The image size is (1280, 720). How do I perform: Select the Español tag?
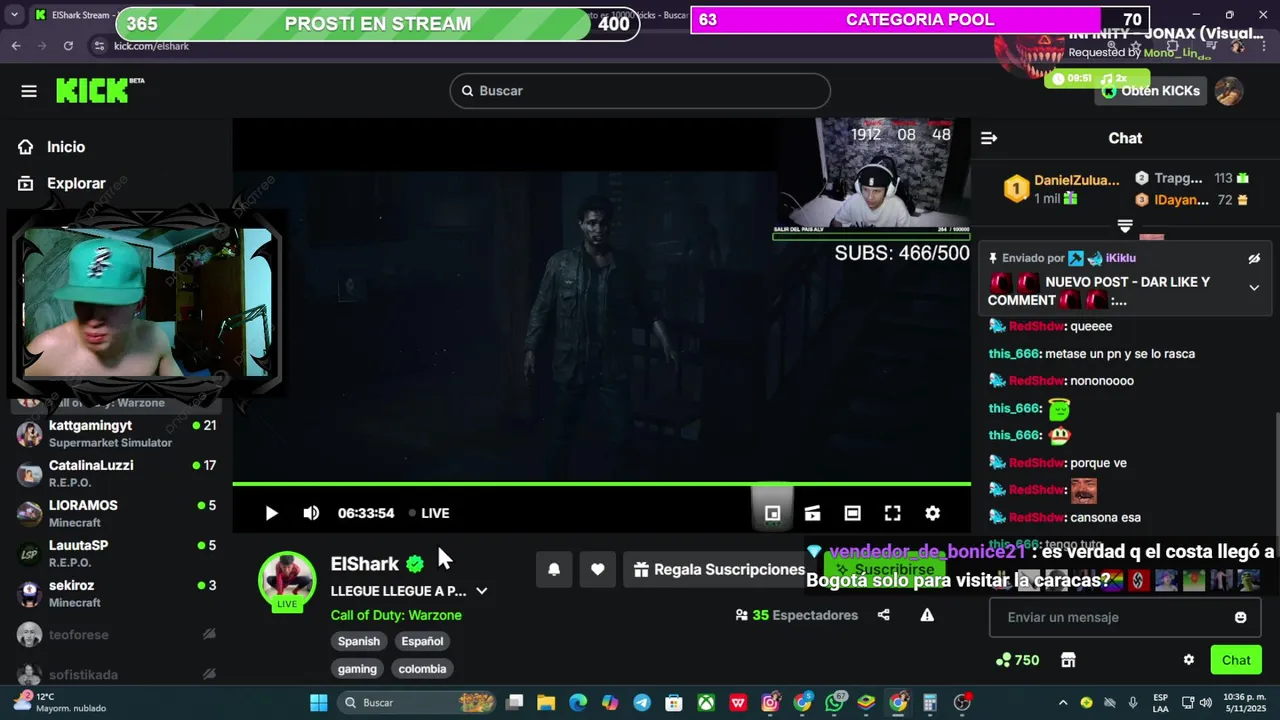click(x=422, y=641)
